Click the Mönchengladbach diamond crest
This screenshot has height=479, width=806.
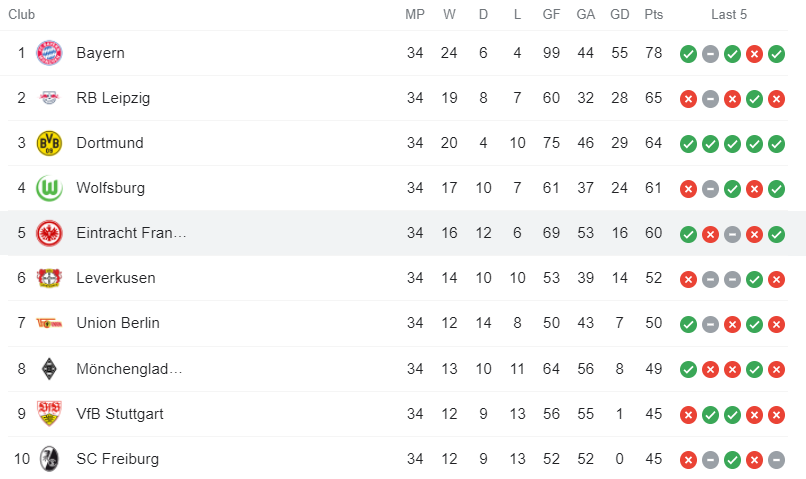click(x=49, y=369)
